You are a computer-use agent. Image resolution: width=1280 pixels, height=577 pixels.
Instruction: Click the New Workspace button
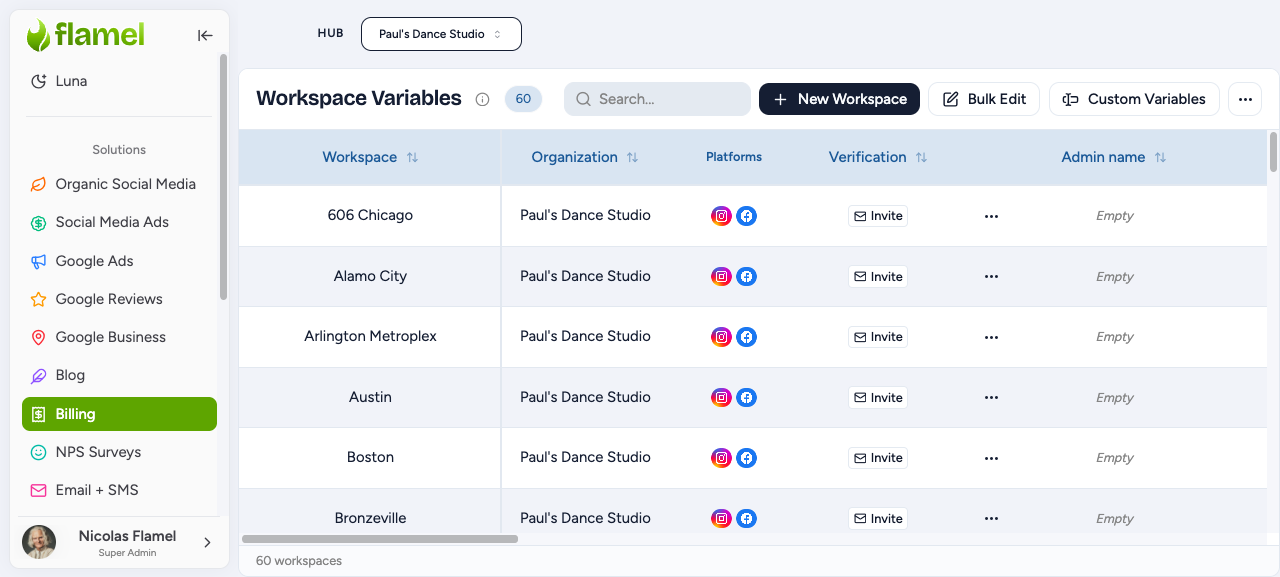point(839,99)
